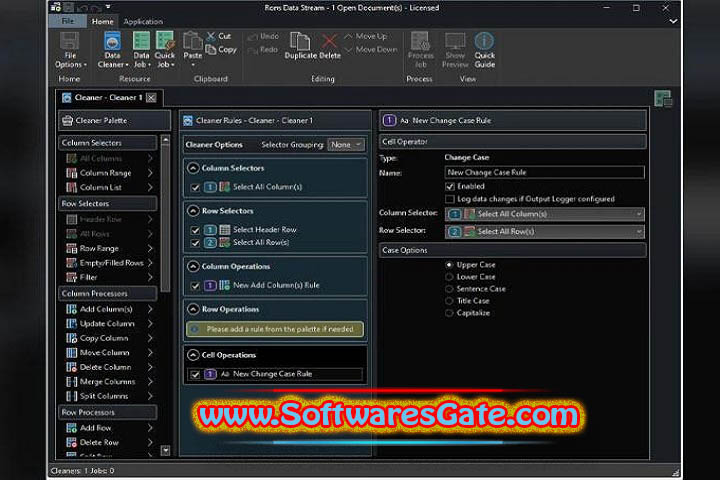This screenshot has height=480, width=720.
Task: Select Update Column palette item
Action: click(109, 324)
